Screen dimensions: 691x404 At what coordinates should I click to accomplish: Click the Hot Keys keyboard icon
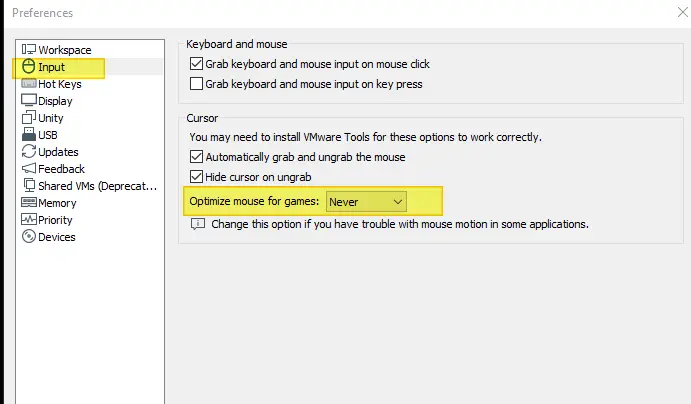[x=29, y=83]
